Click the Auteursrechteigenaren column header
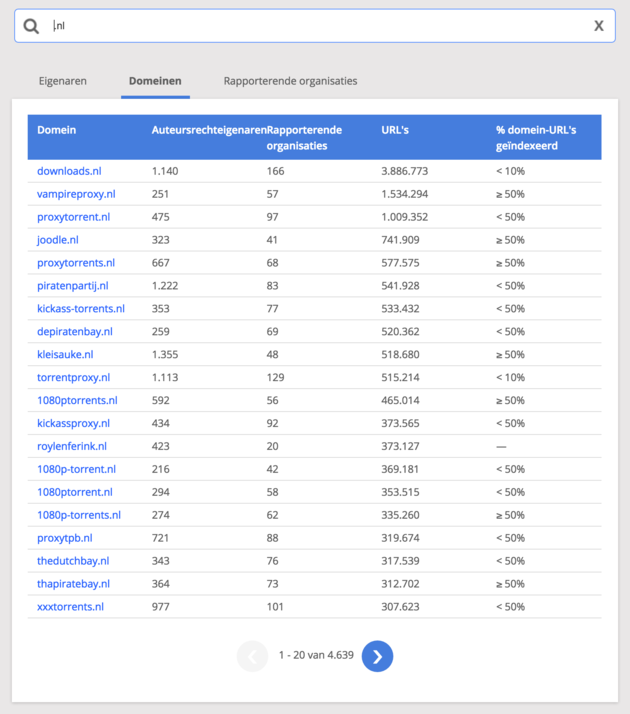 click(x=209, y=130)
